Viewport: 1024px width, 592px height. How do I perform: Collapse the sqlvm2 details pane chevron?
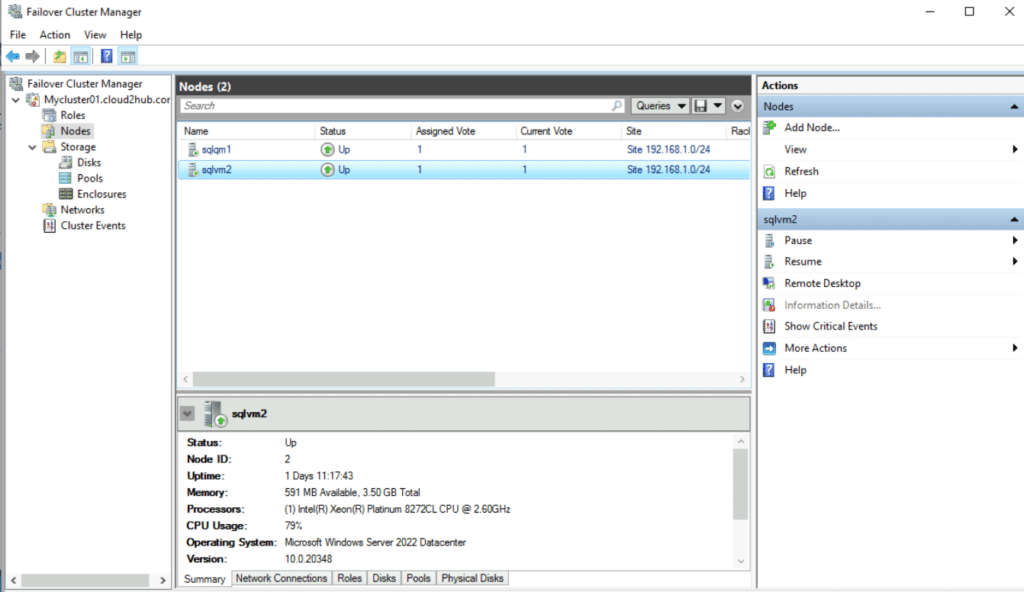click(187, 413)
